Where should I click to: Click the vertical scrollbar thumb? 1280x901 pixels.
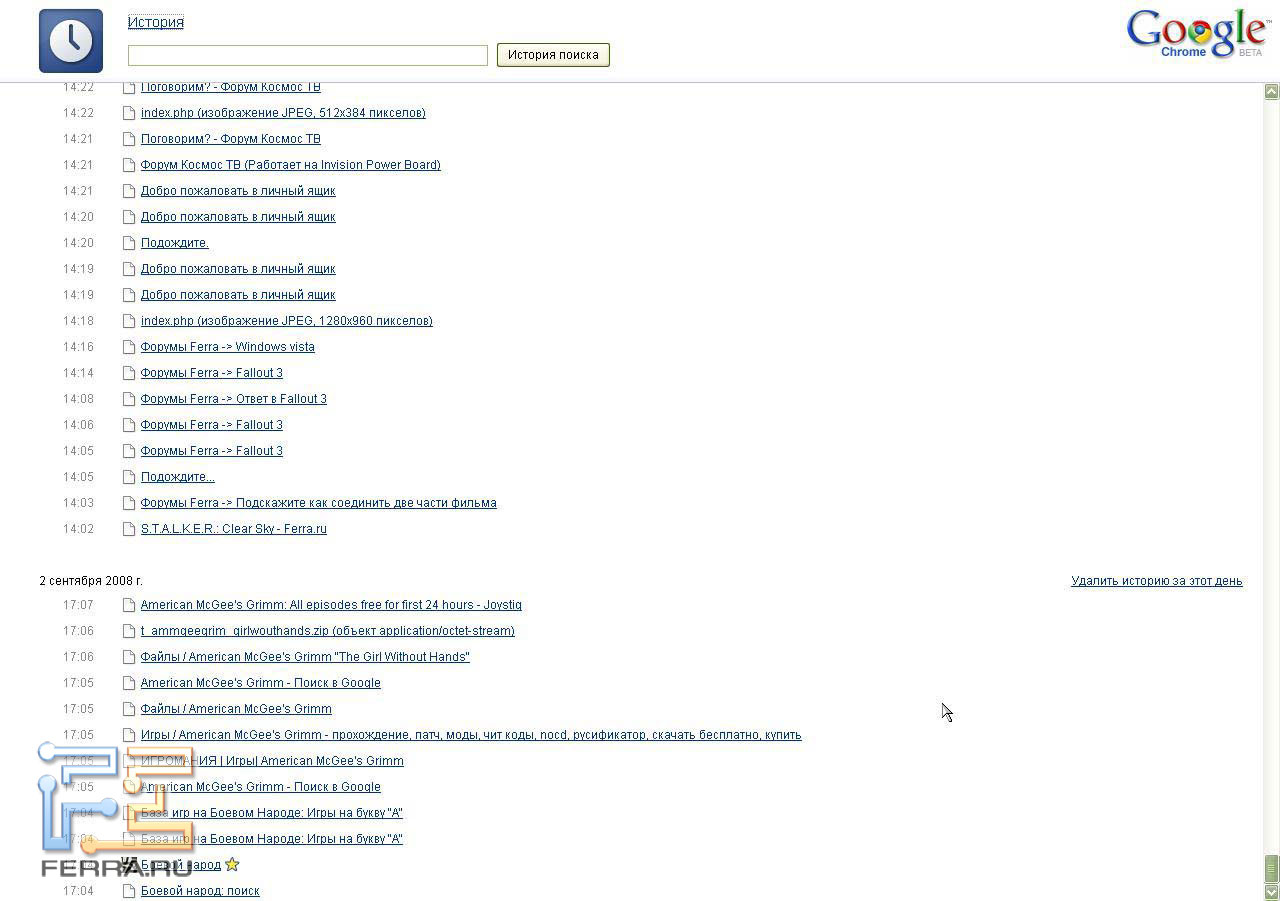[1272, 867]
